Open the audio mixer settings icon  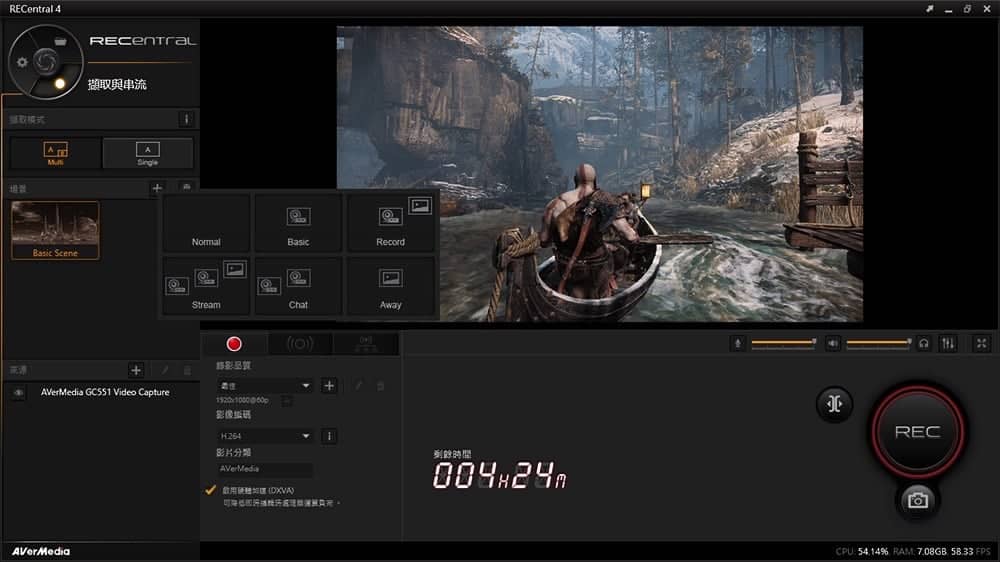click(x=948, y=343)
